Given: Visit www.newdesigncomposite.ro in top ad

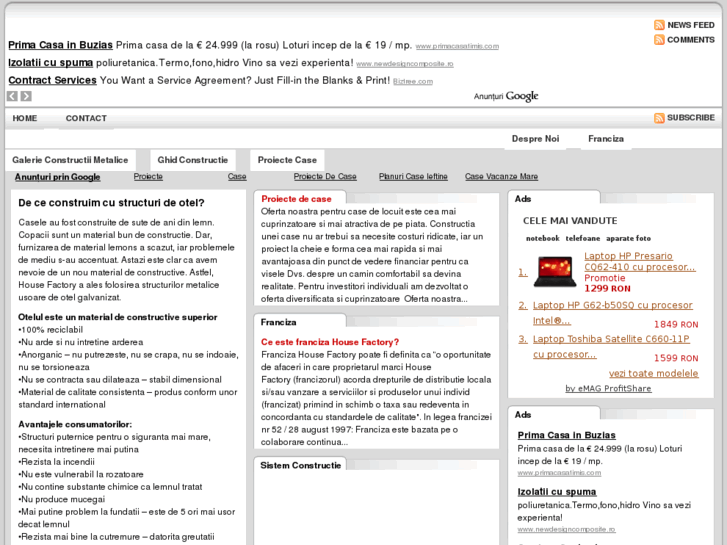Looking at the screenshot, I should pyautogui.click(x=405, y=64).
